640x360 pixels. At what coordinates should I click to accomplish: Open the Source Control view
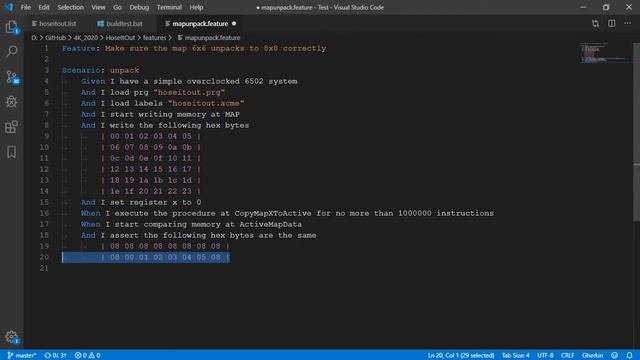click(11, 77)
